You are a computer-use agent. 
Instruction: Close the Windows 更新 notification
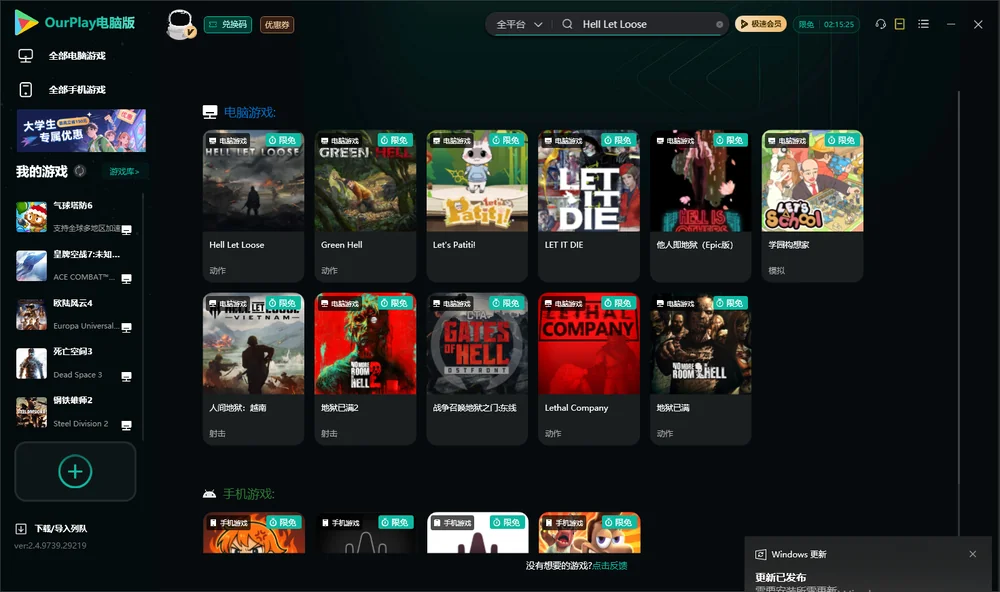973,554
